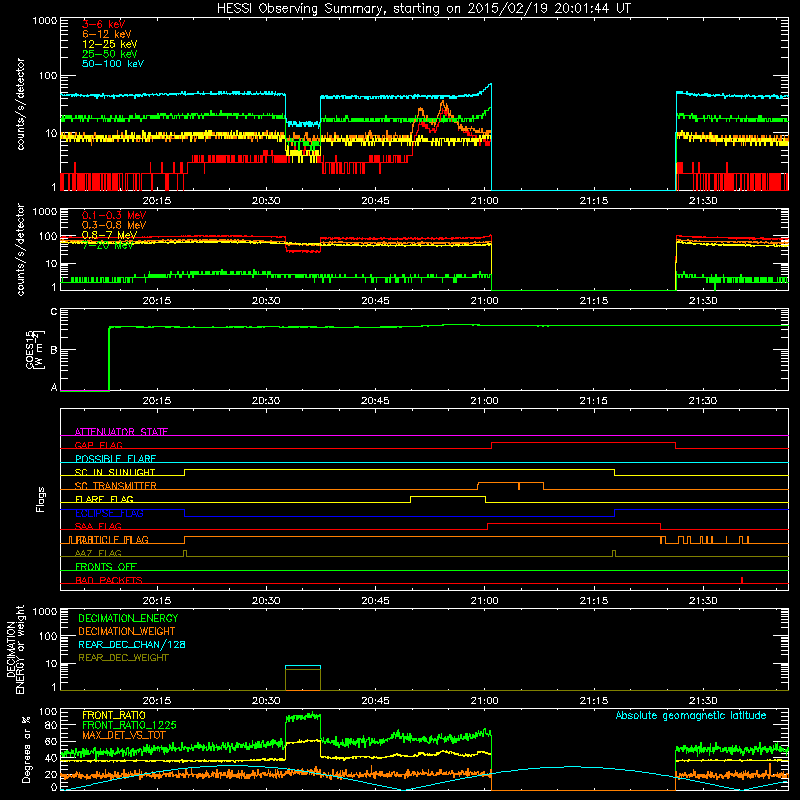Click the 0.3-0.8 MeV legend label
This screenshot has height=800, width=800.
[114, 225]
